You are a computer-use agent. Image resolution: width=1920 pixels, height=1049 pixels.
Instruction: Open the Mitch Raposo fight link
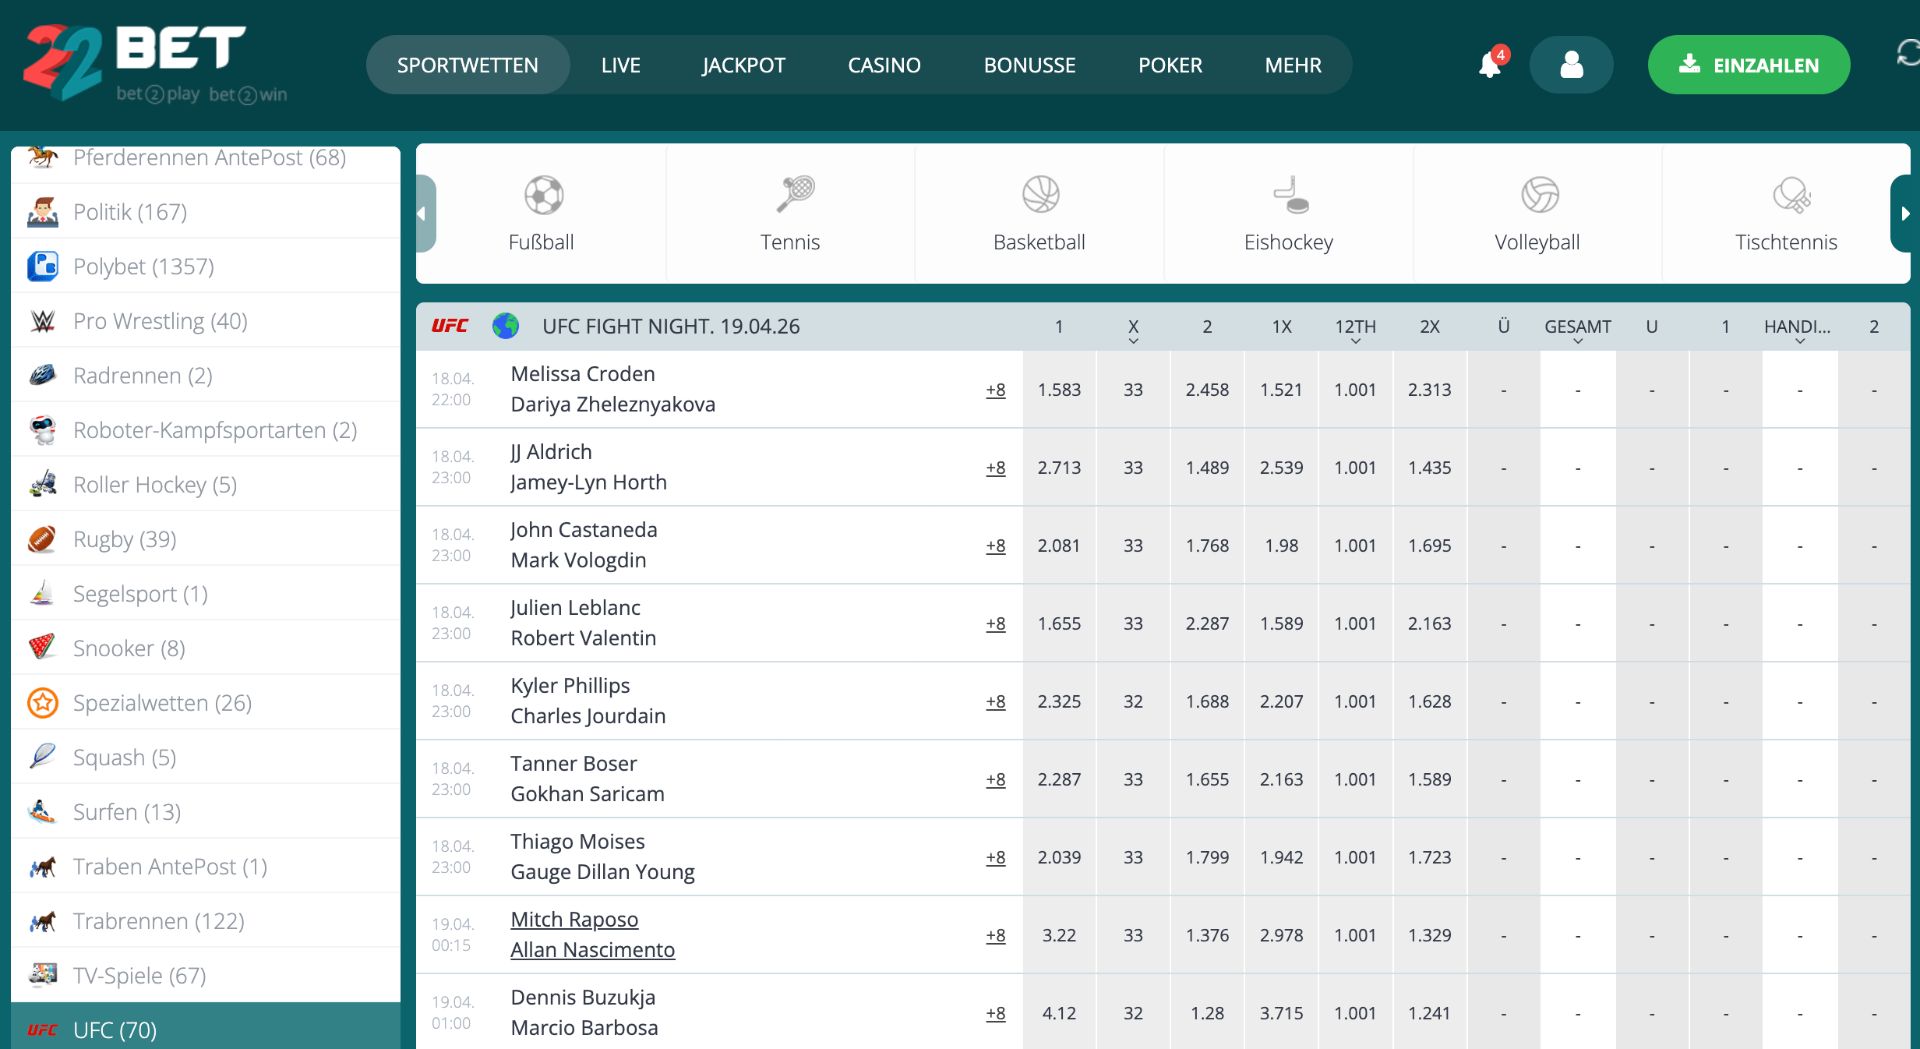tap(574, 918)
